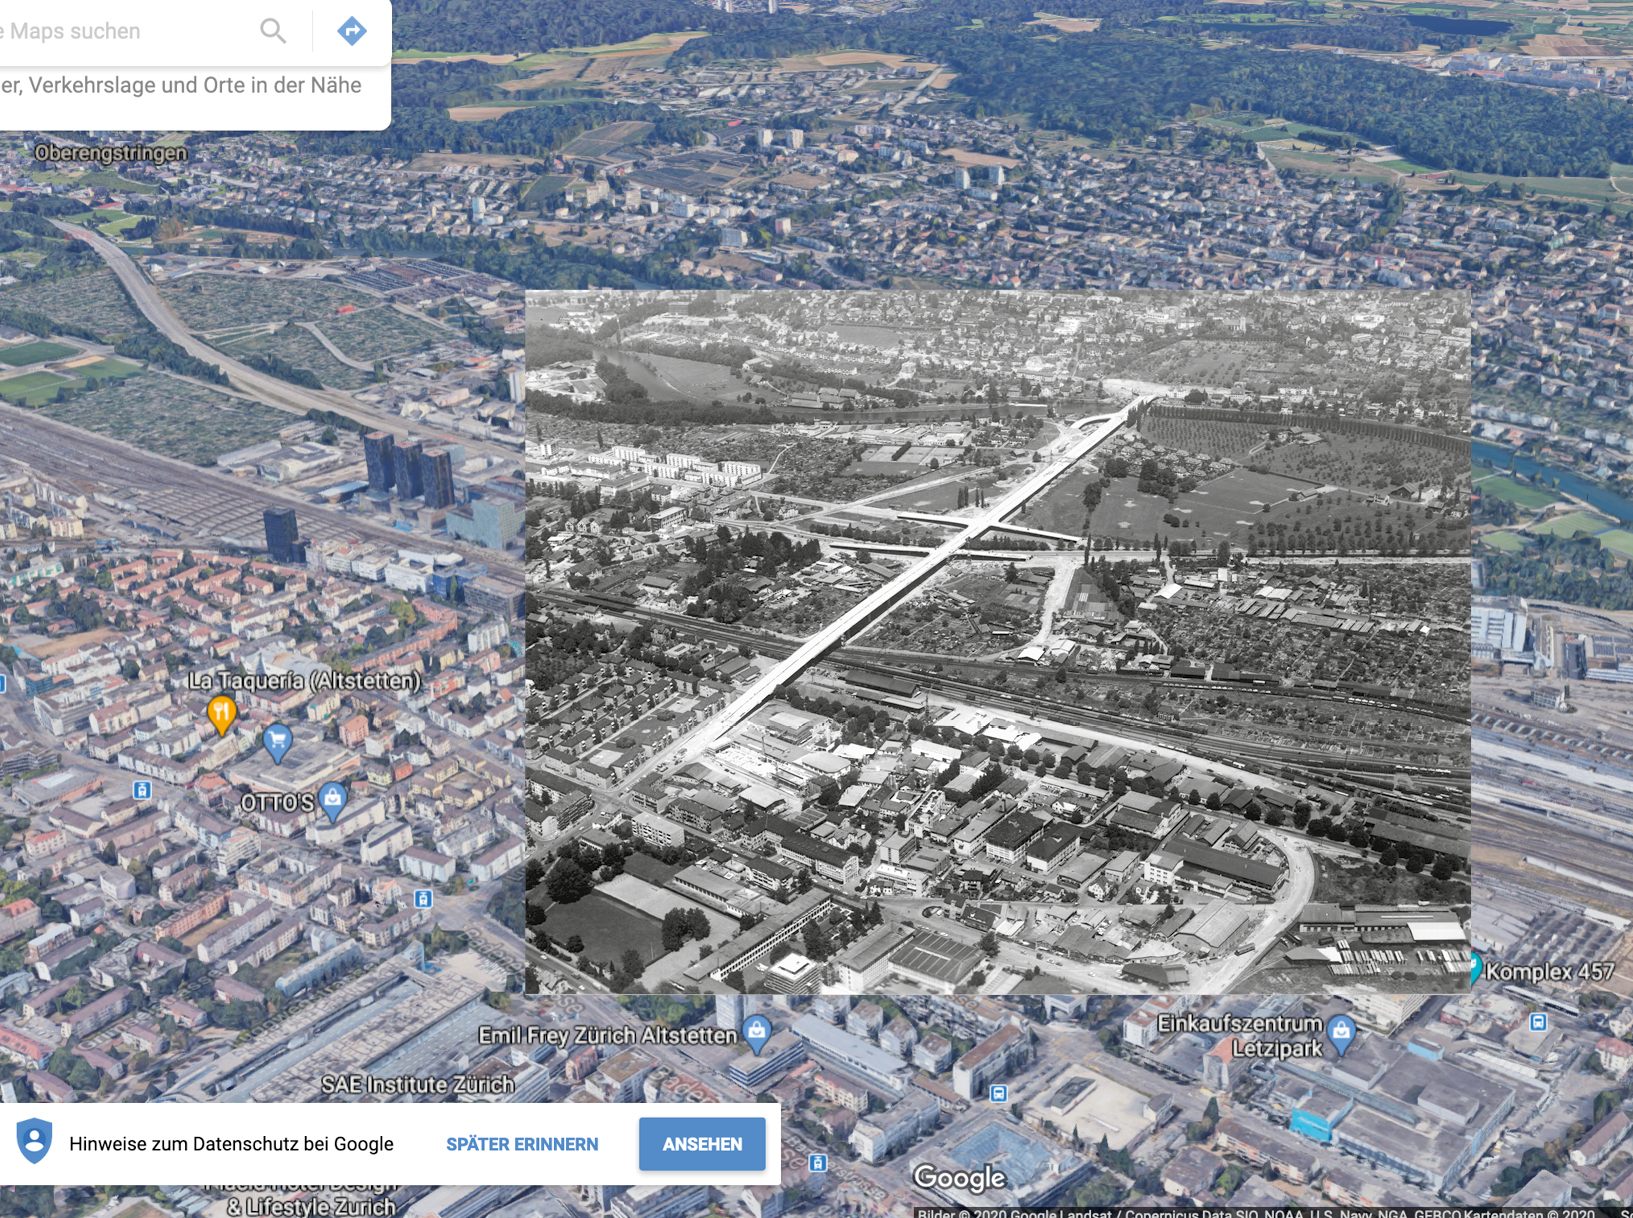Viewport: 1633px width, 1218px height.
Task: Click the transit stop icon right of Letzipark
Action: coord(1538,1022)
